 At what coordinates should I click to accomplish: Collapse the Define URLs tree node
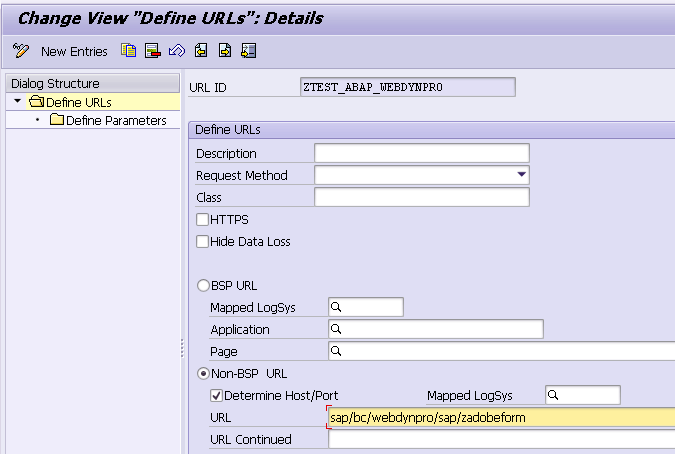[x=18, y=101]
